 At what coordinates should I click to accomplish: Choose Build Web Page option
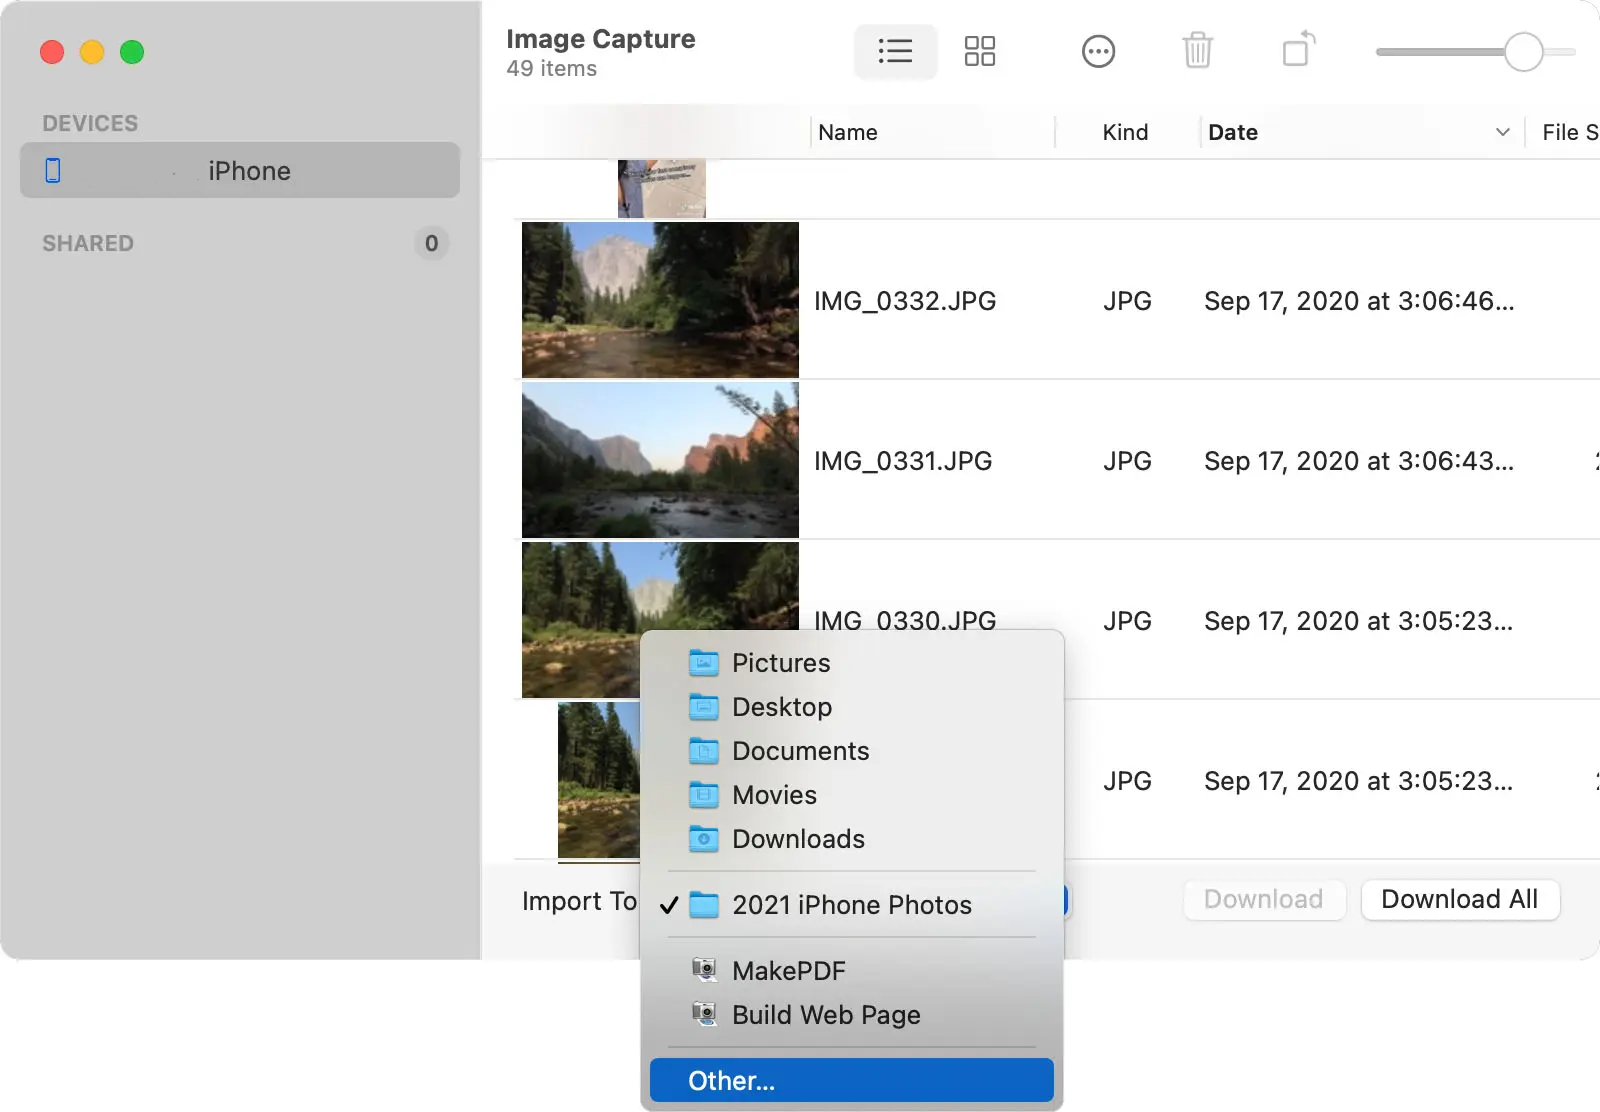[852, 1015]
